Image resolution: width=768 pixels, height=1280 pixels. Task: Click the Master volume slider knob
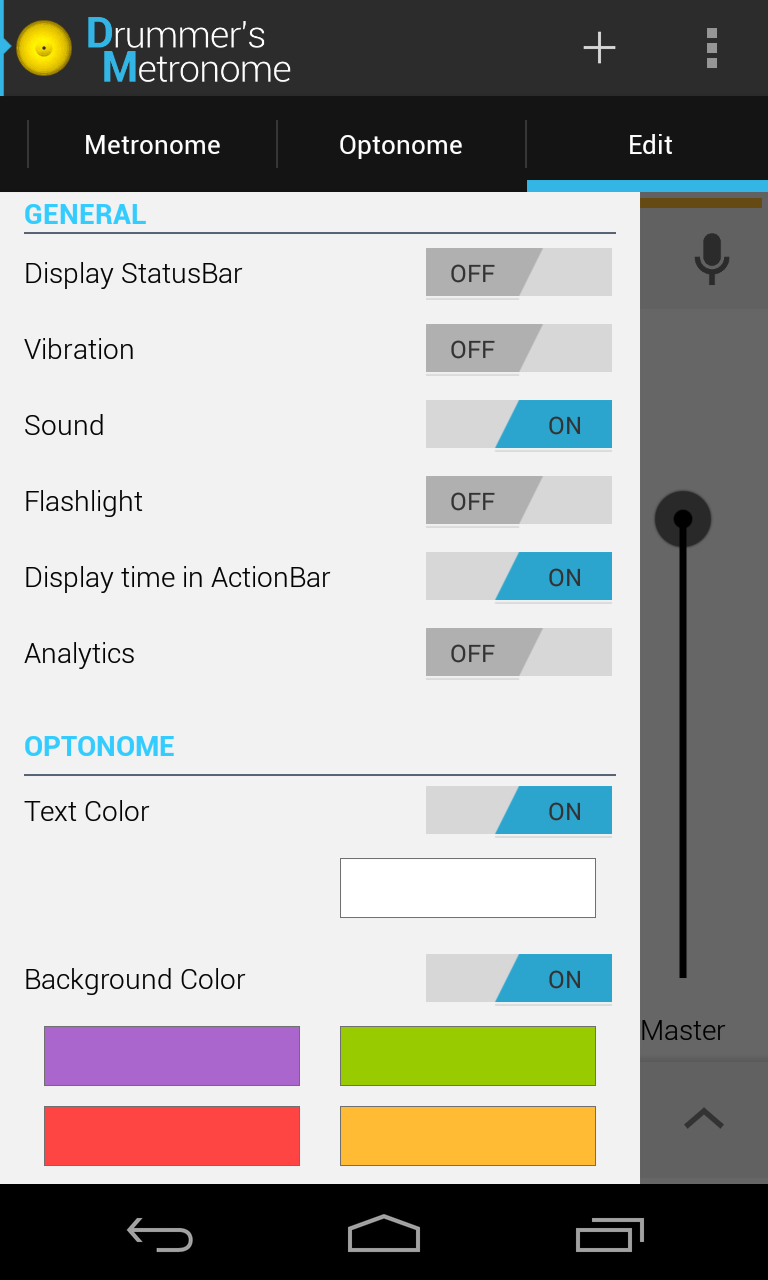click(x=683, y=519)
